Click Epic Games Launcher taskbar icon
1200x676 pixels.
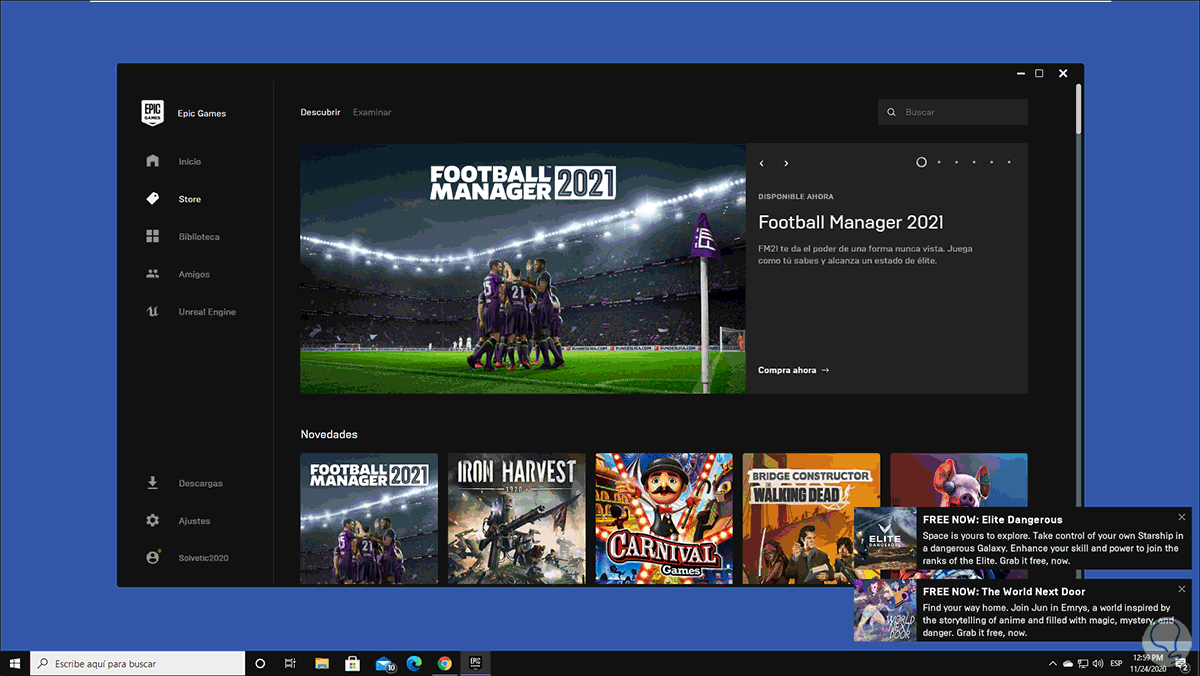tap(476, 663)
